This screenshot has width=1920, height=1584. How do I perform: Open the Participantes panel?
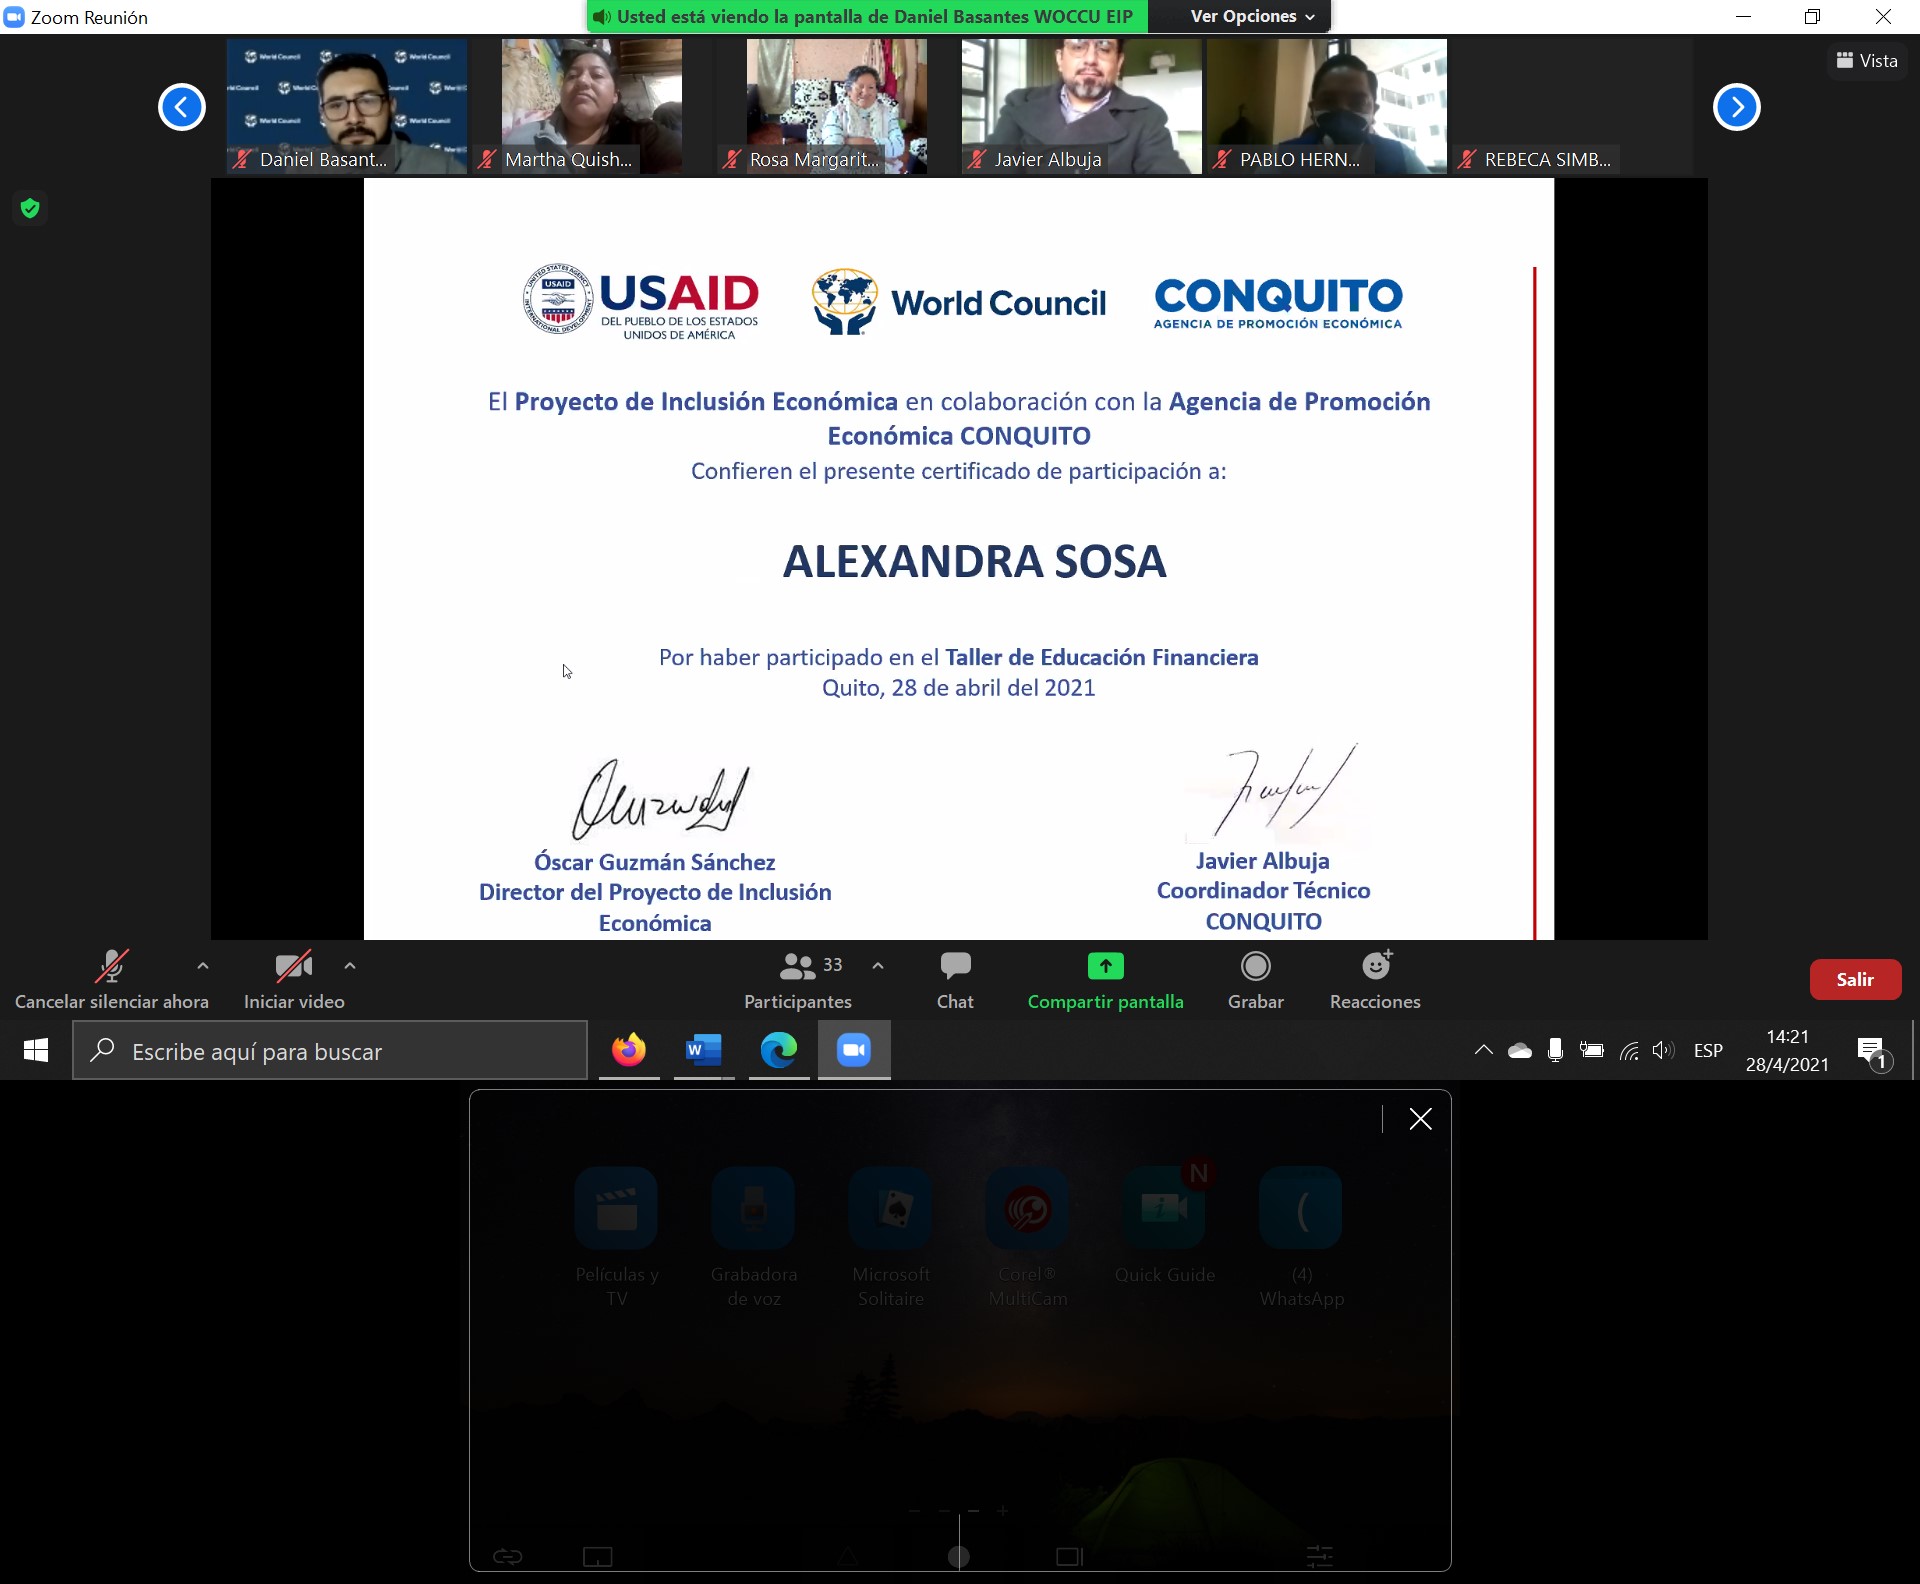[798, 979]
